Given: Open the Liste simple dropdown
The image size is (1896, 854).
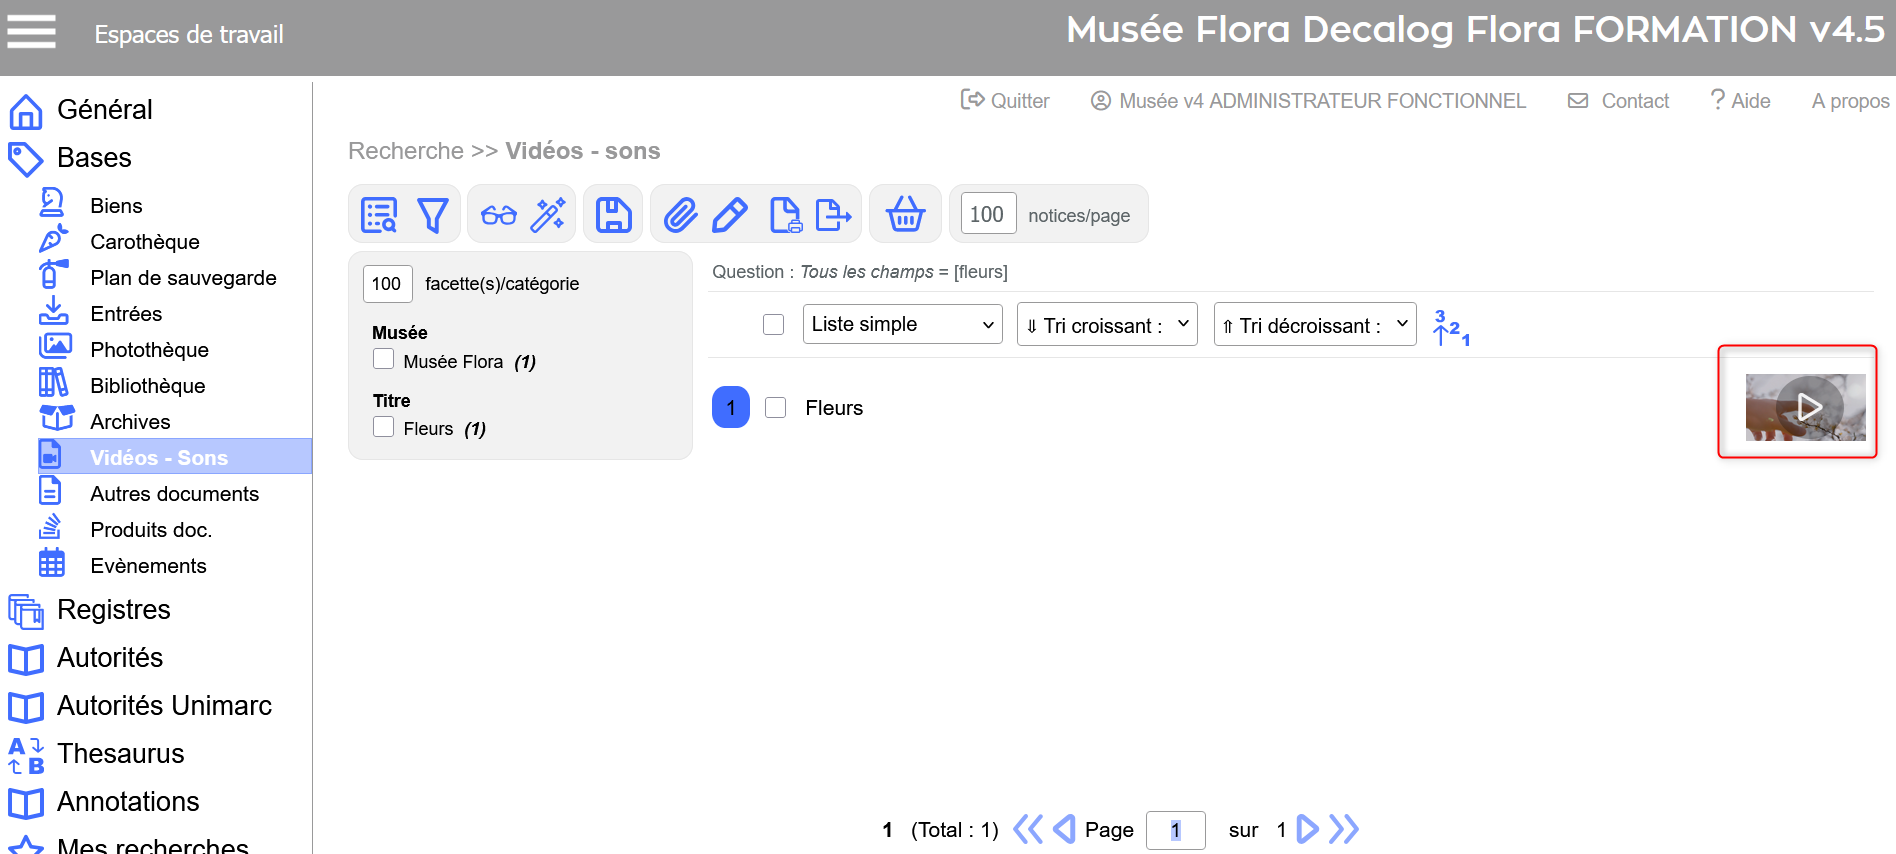Looking at the screenshot, I should click(902, 325).
